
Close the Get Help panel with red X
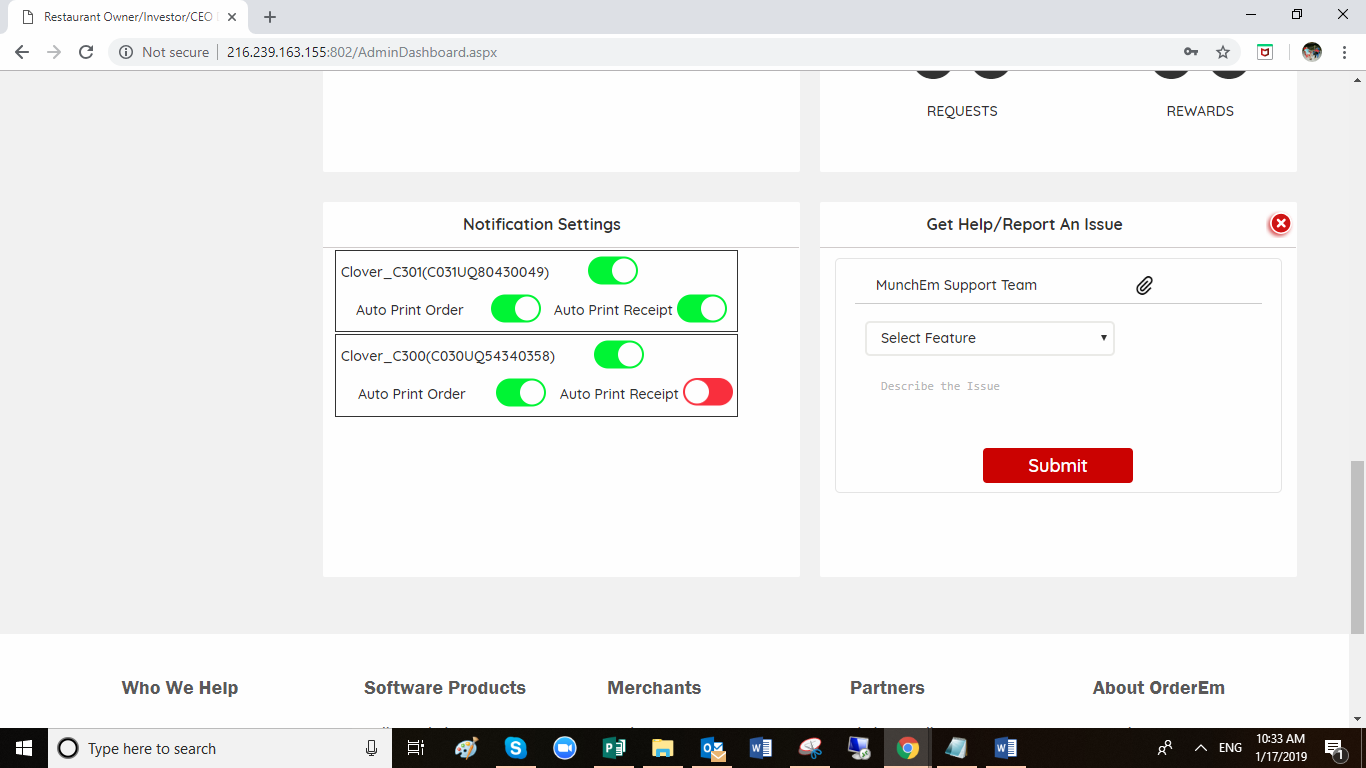pos(1280,224)
